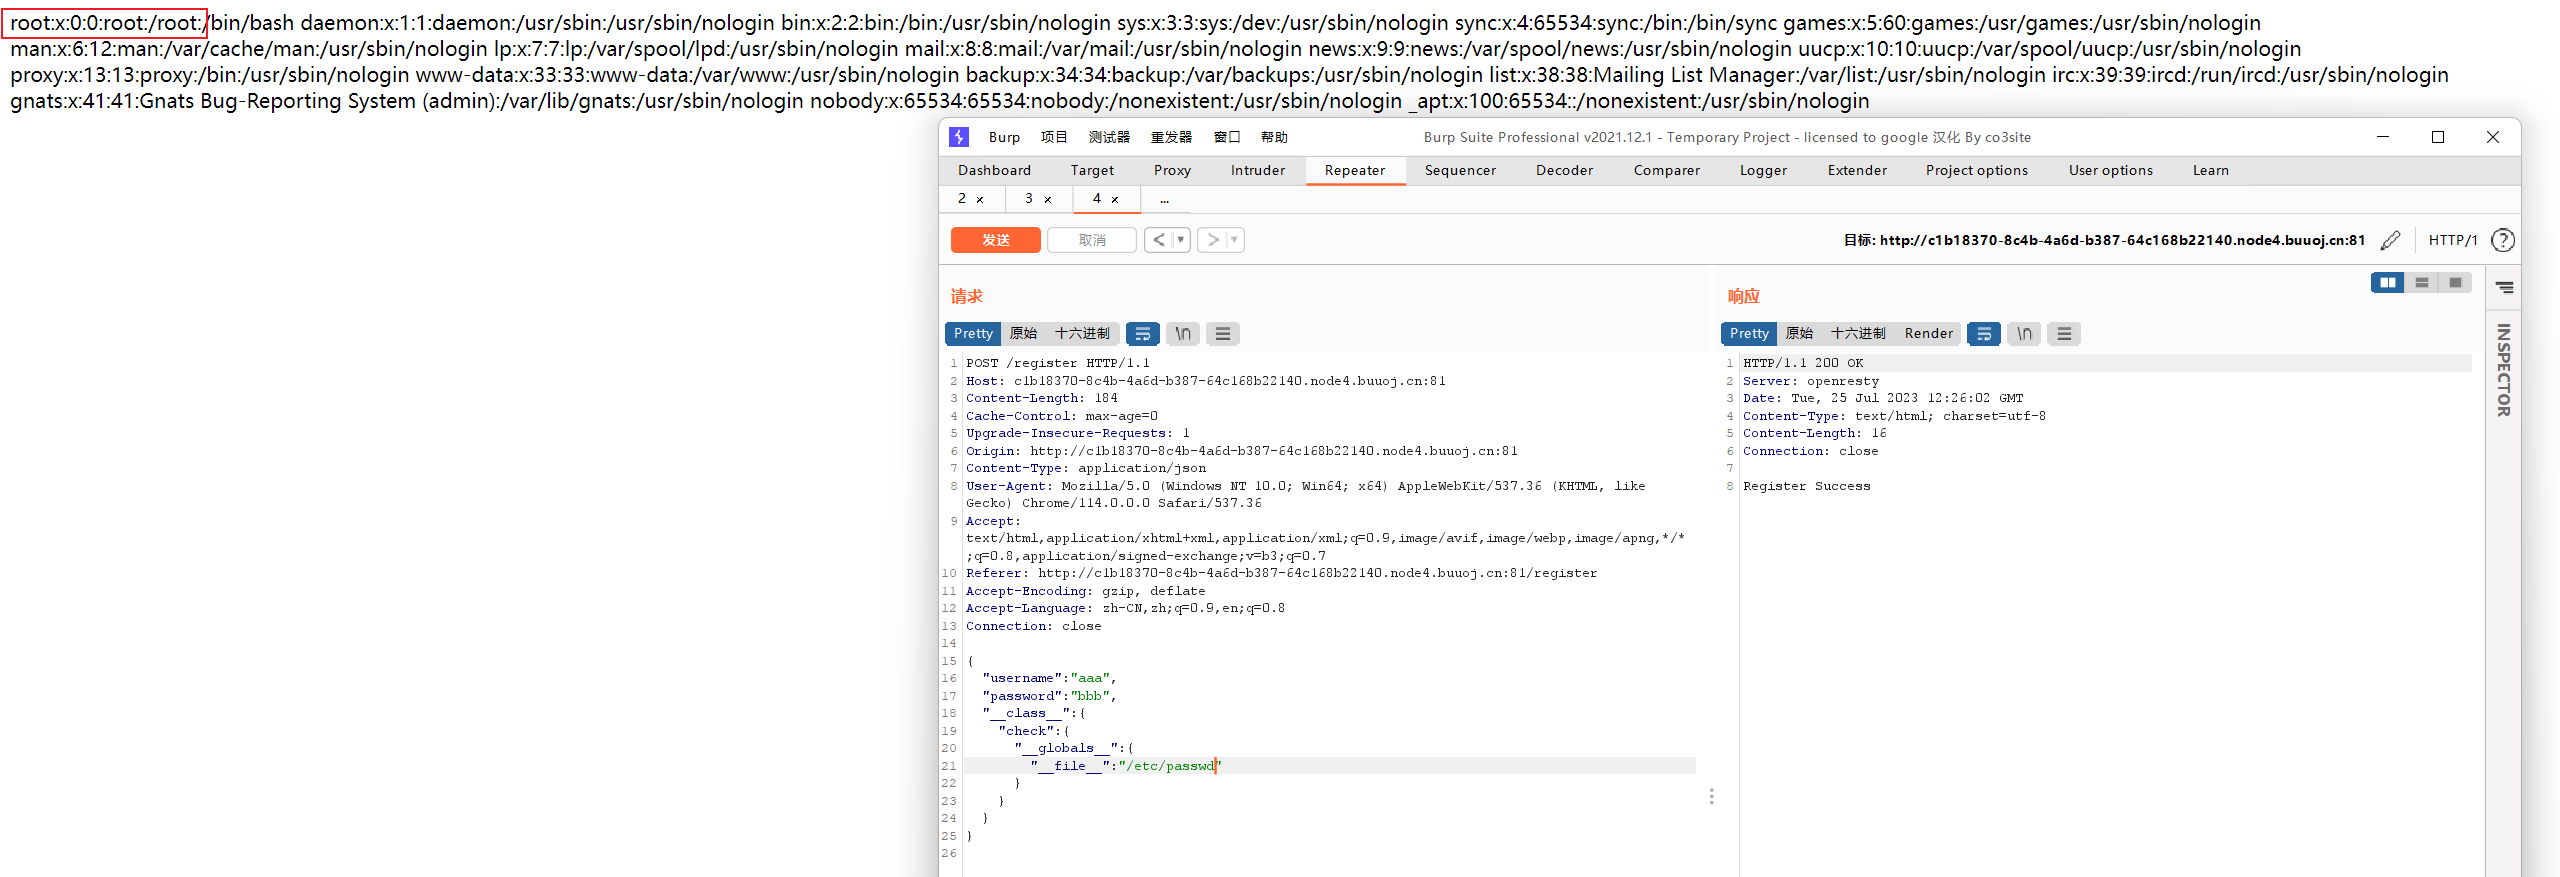
Task: Switch response view to Render
Action: point(1929,334)
